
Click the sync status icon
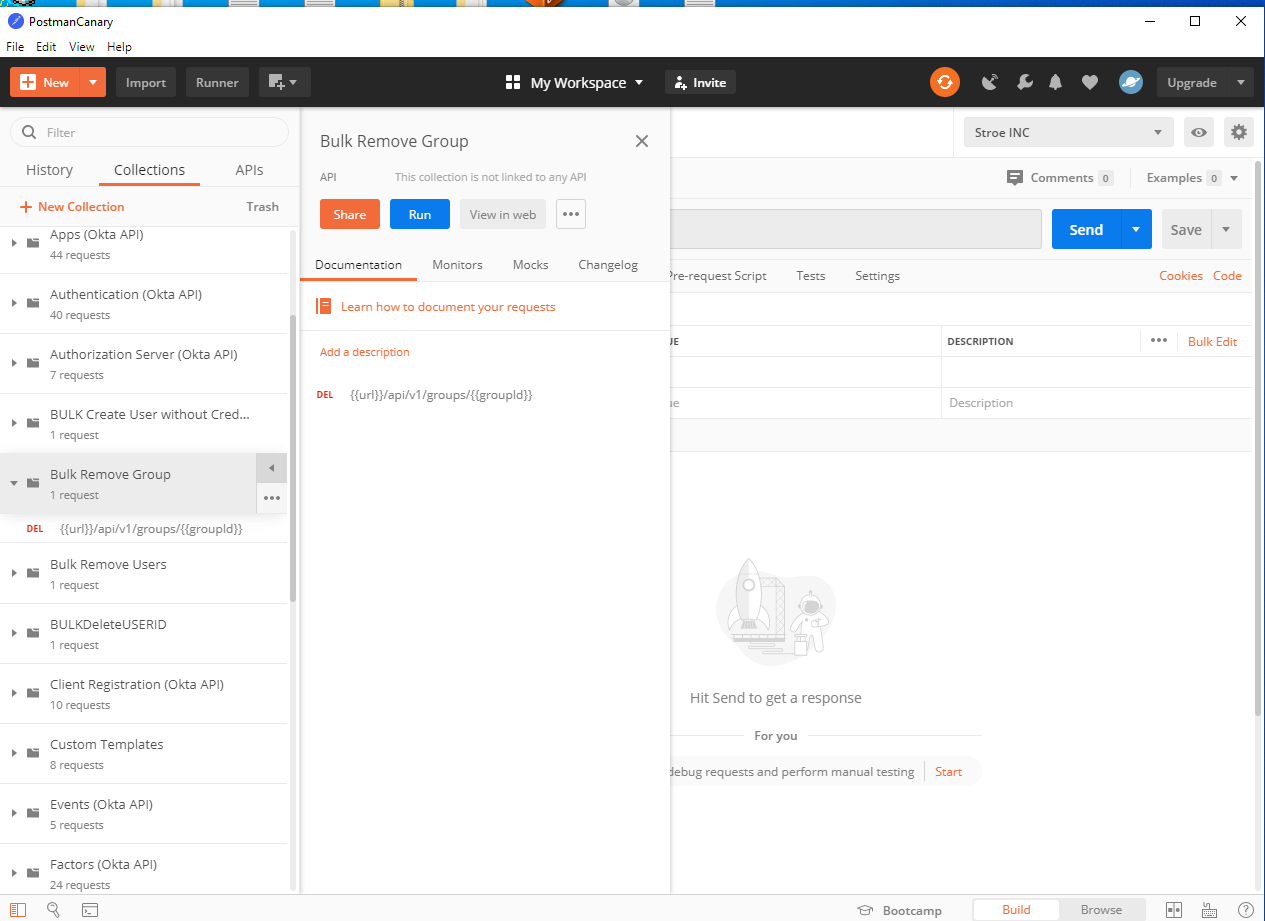click(x=944, y=82)
